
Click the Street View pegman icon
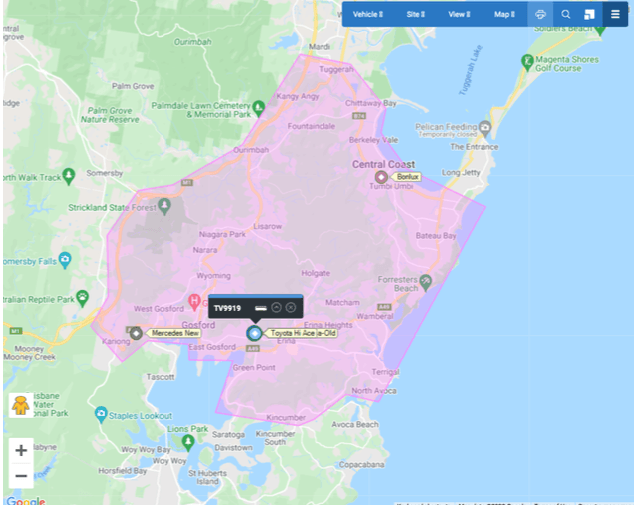[20, 405]
